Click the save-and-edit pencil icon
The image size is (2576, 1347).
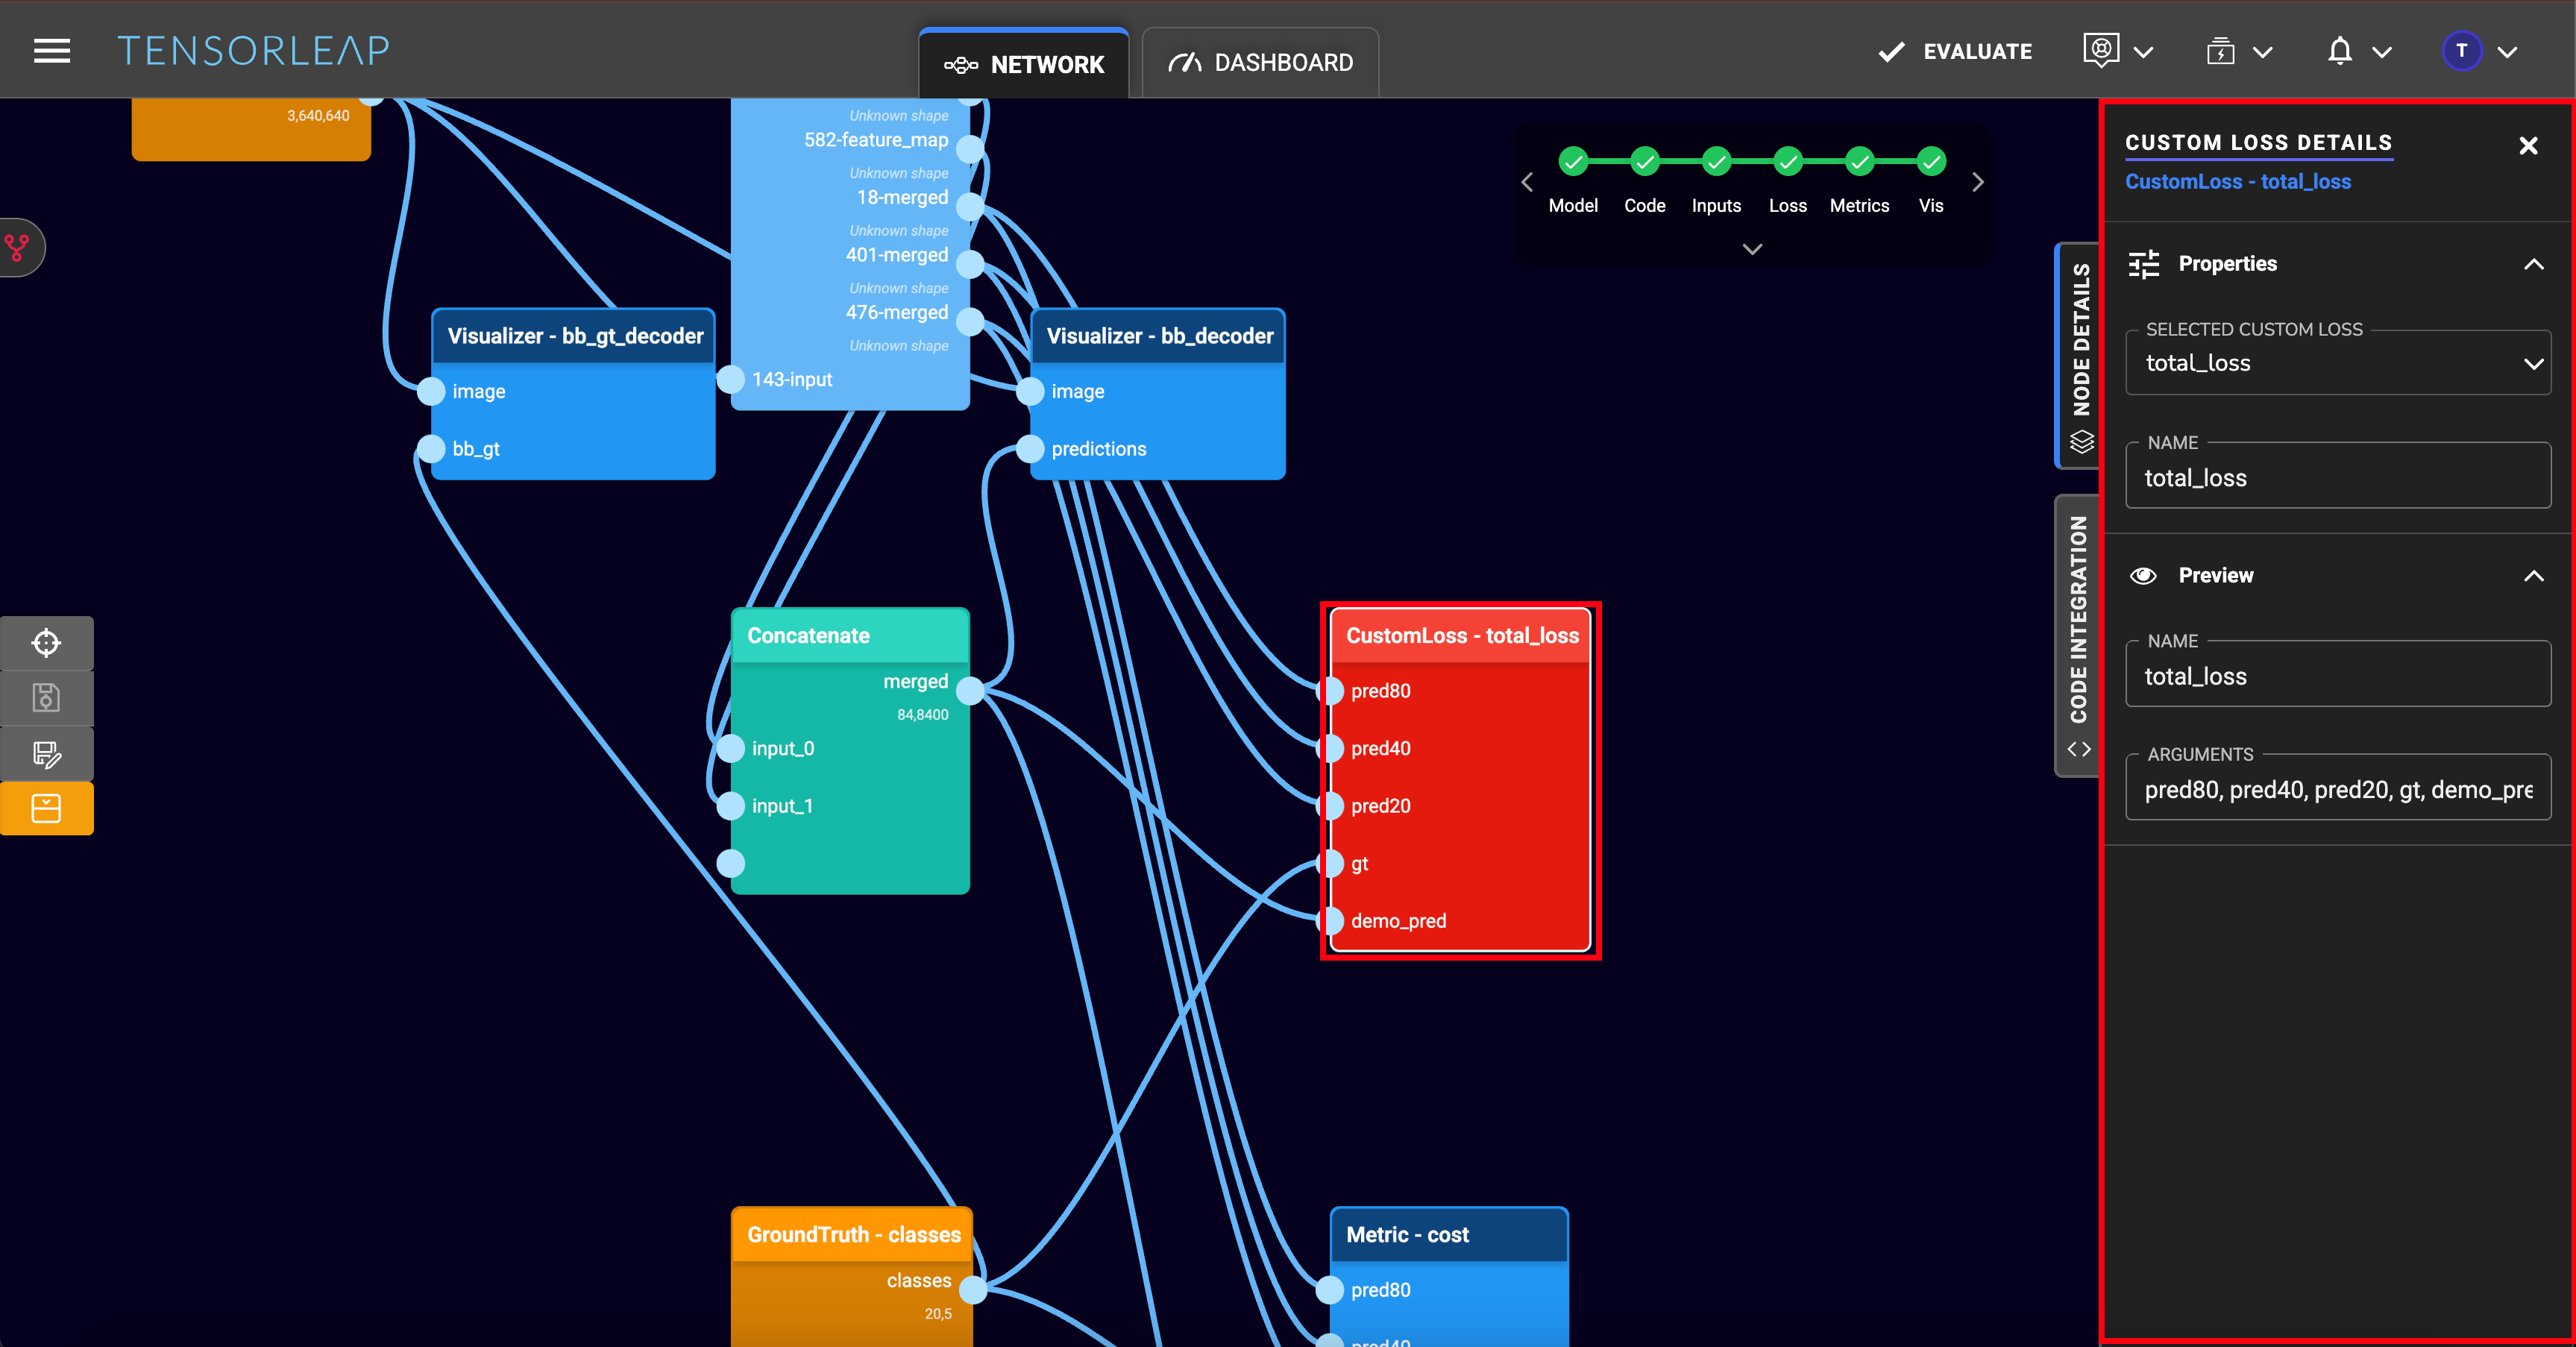tap(46, 753)
